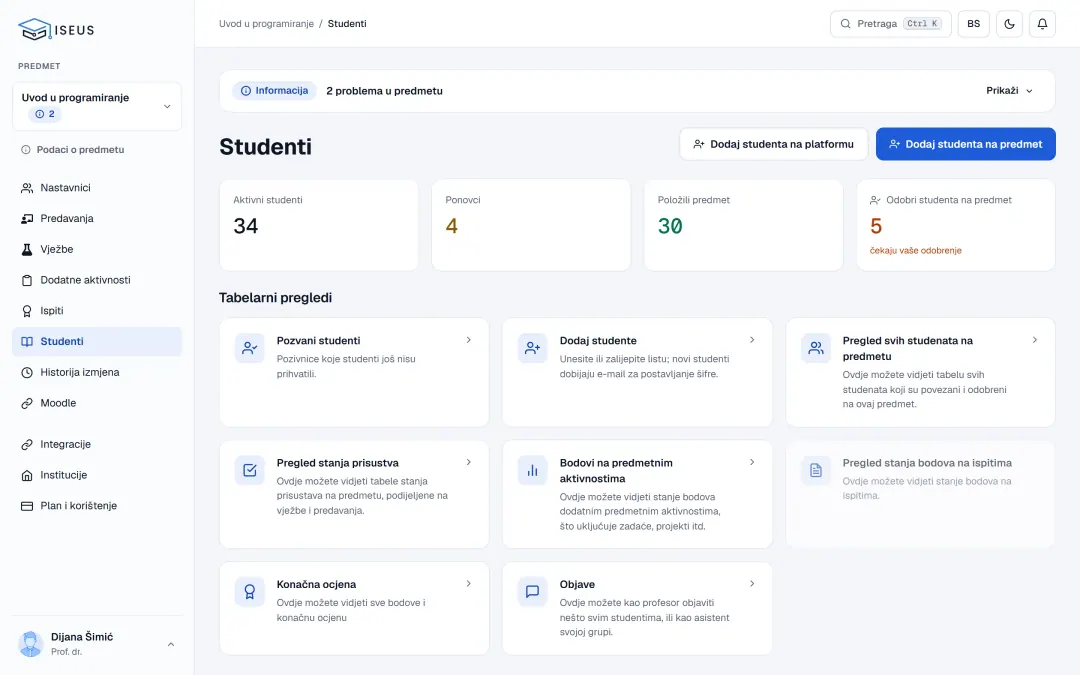The image size is (1080, 675).
Task: Open Odobri studenta na predmet card
Action: (956, 225)
